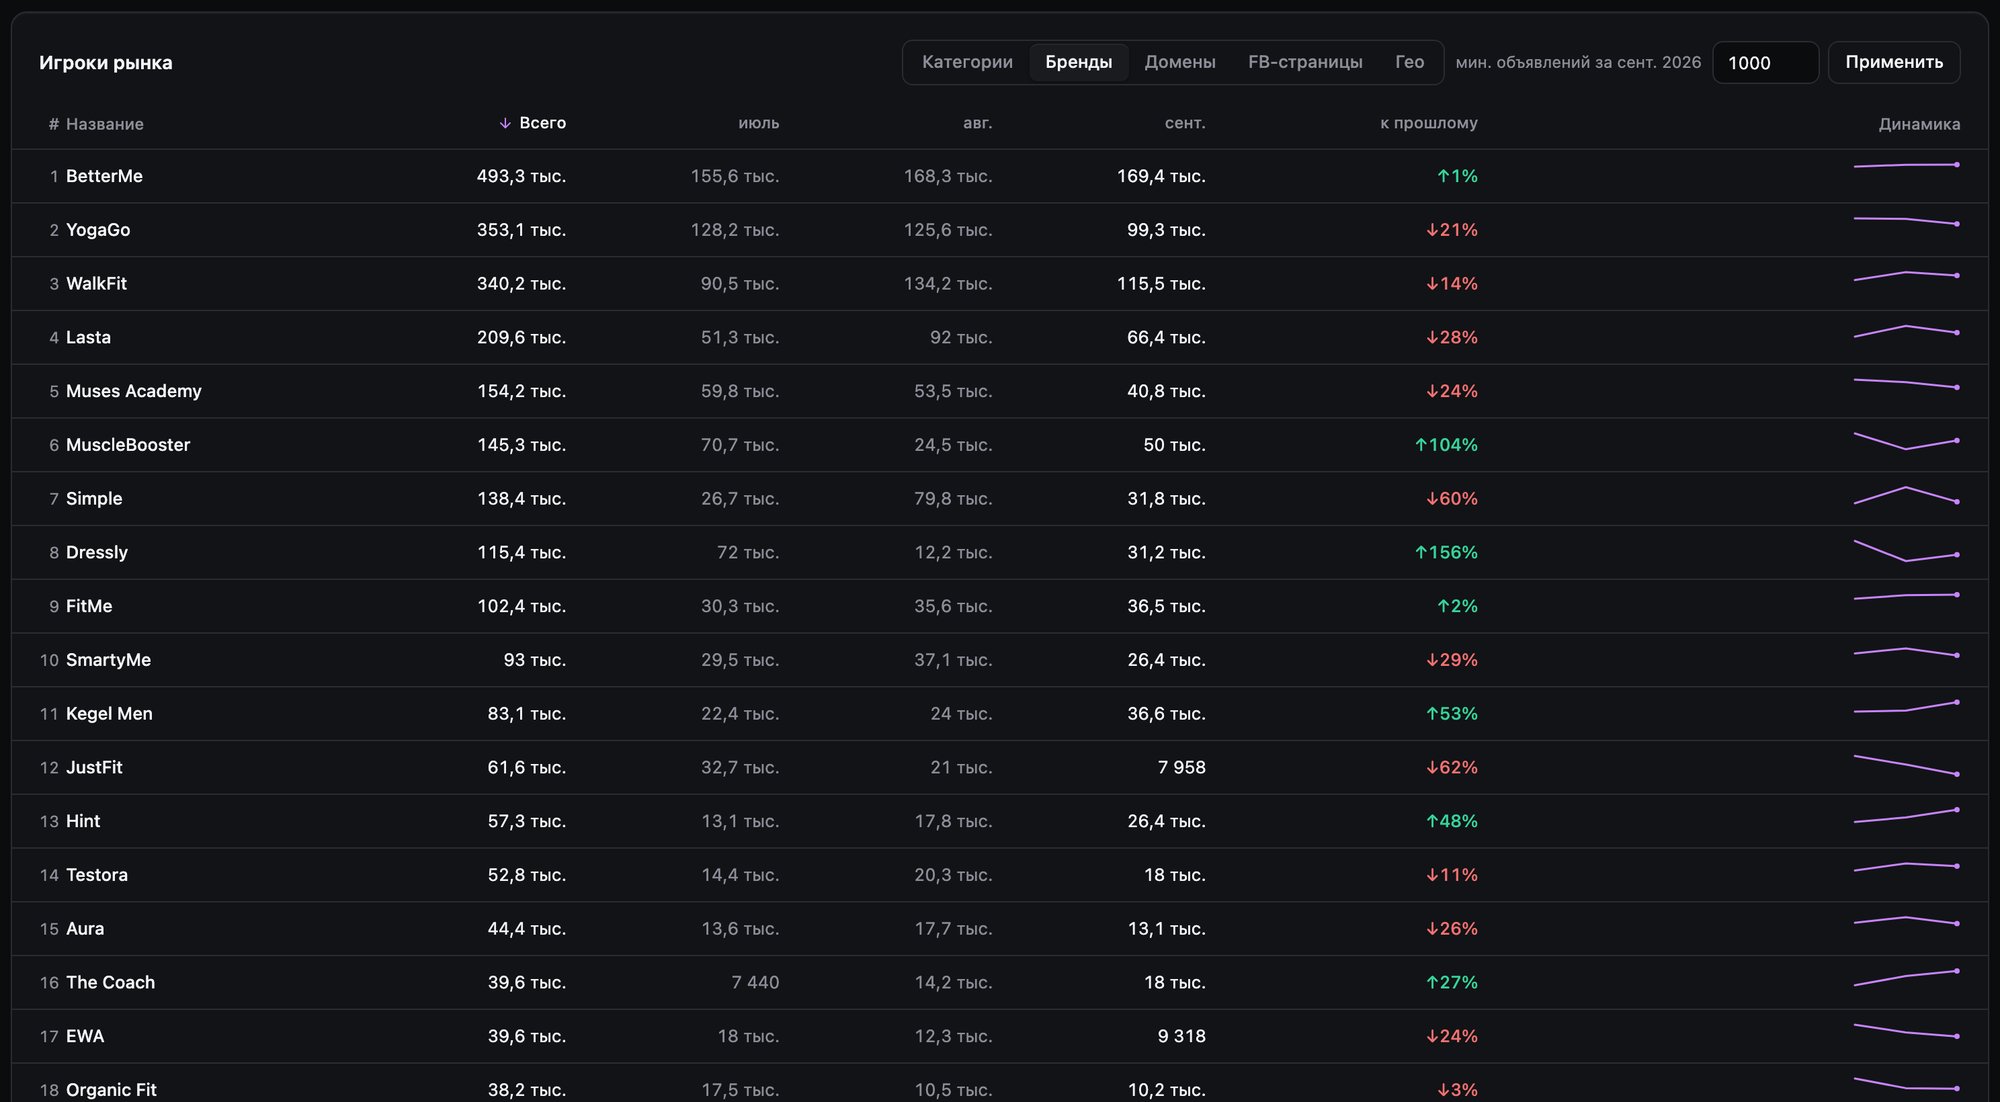Screen dimensions: 2000x1102
Task: Click the sort arrow icon beside Всего
Action: pyautogui.click(x=505, y=123)
